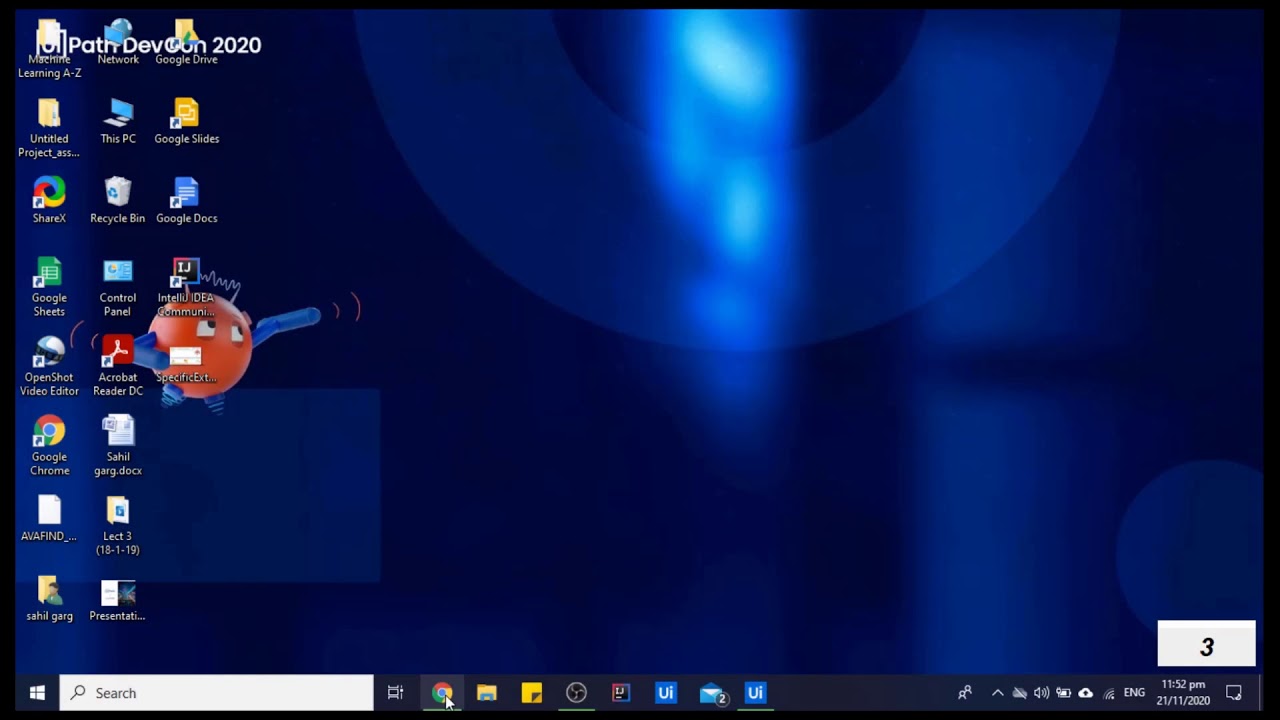Open Sticky Notes from the taskbar

531,693
